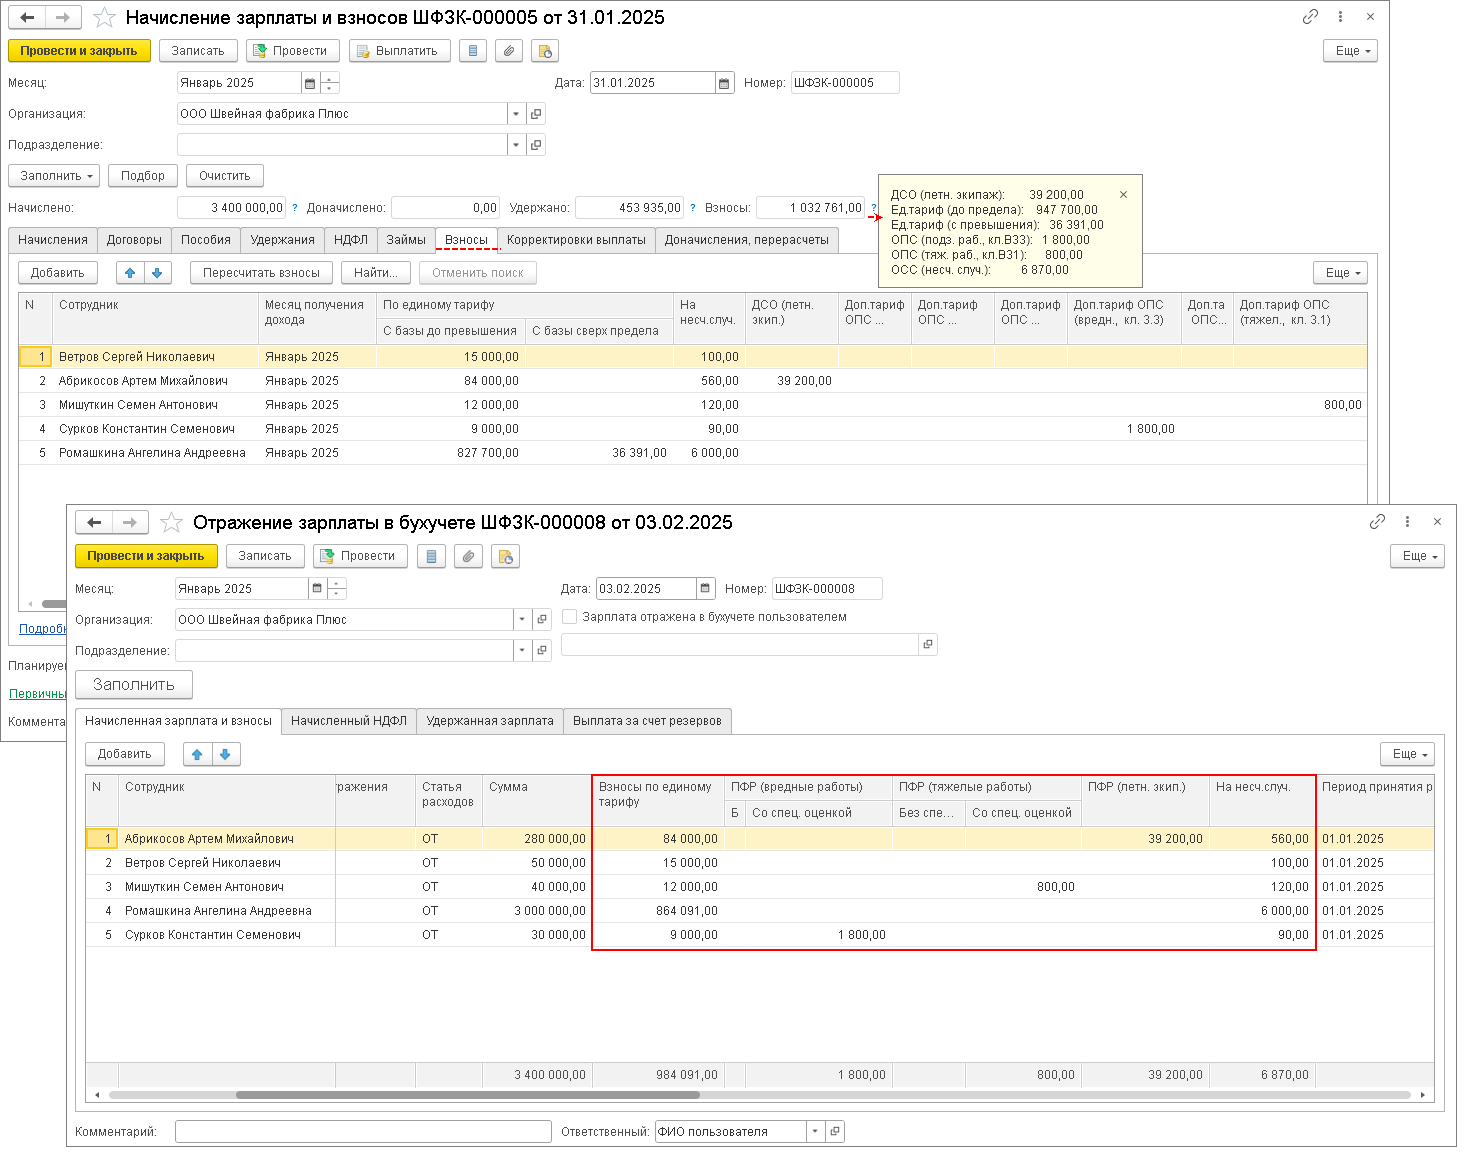The image size is (1465, 1152).
Task: Click into the Комментарий input field
Action: tap(363, 1132)
